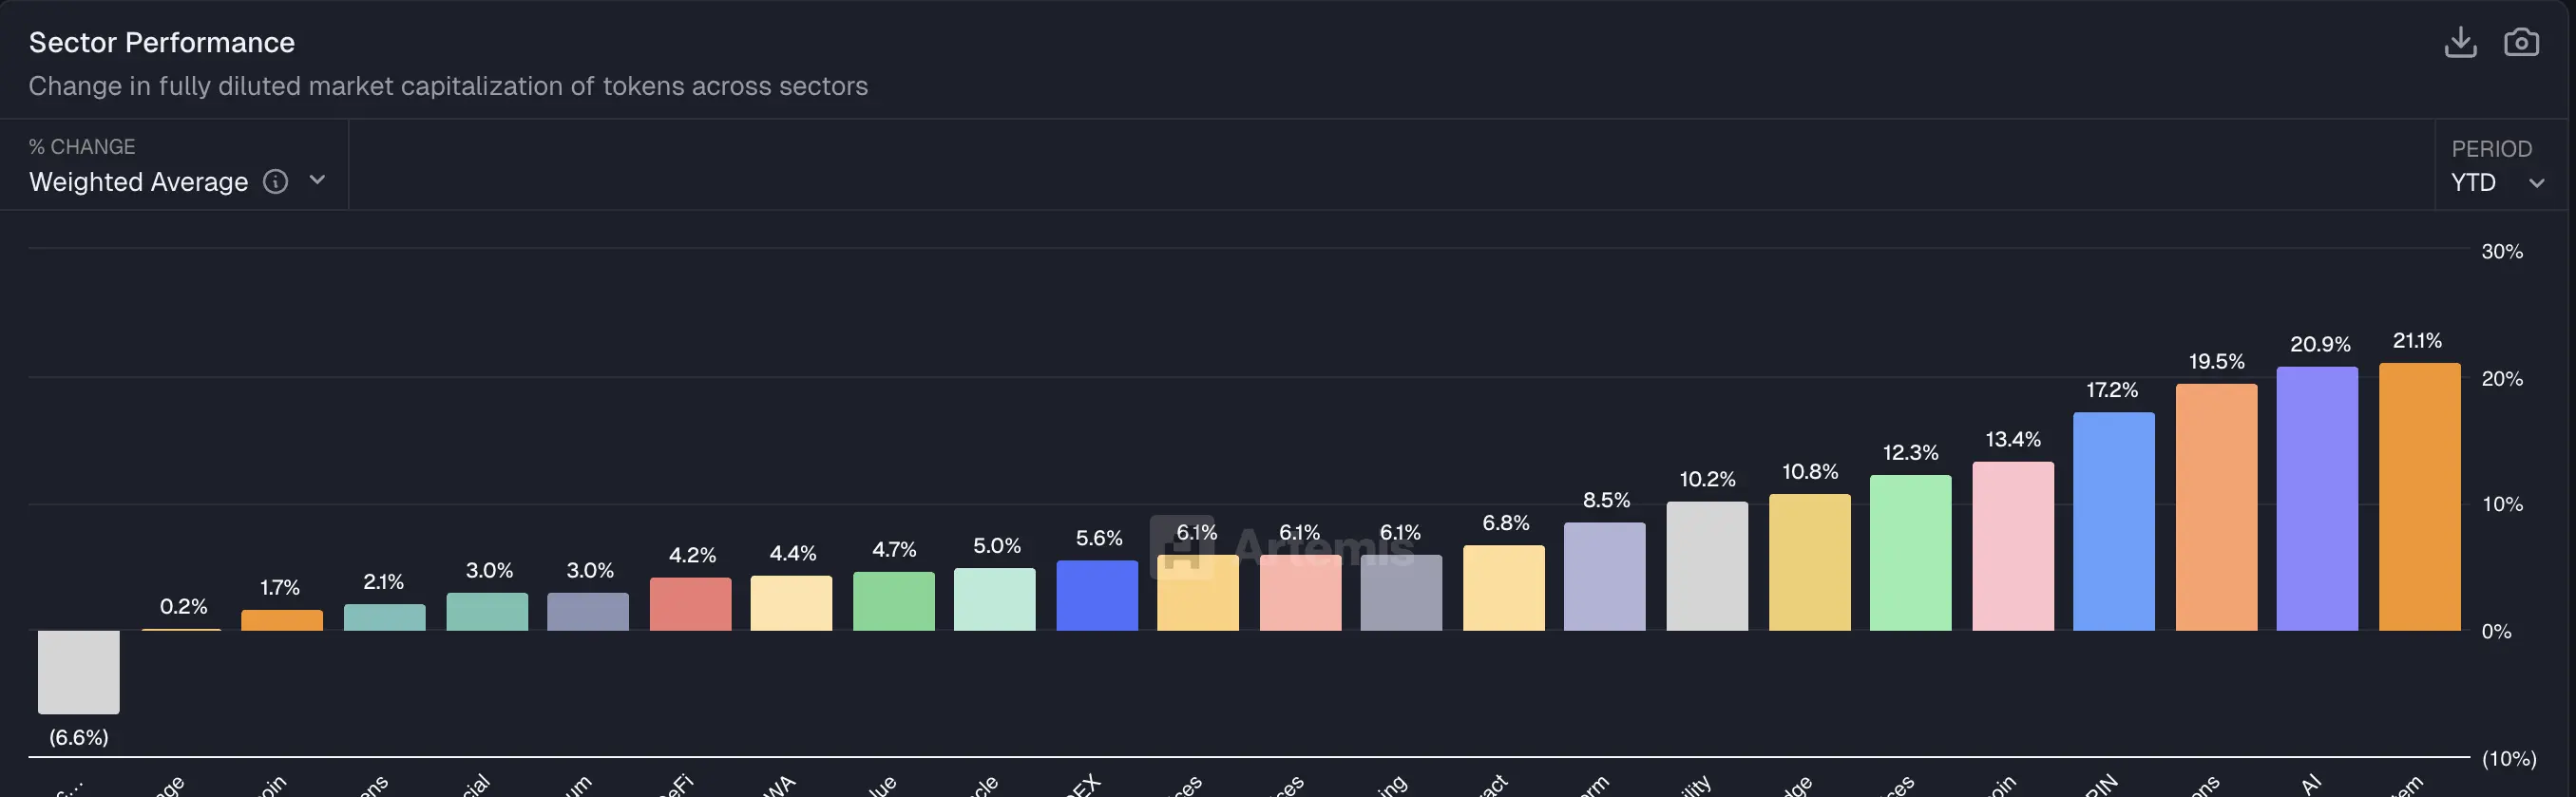The height and width of the screenshot is (797, 2576).
Task: Open the Weighted Average % Change dropdown
Action: pyautogui.click(x=139, y=182)
